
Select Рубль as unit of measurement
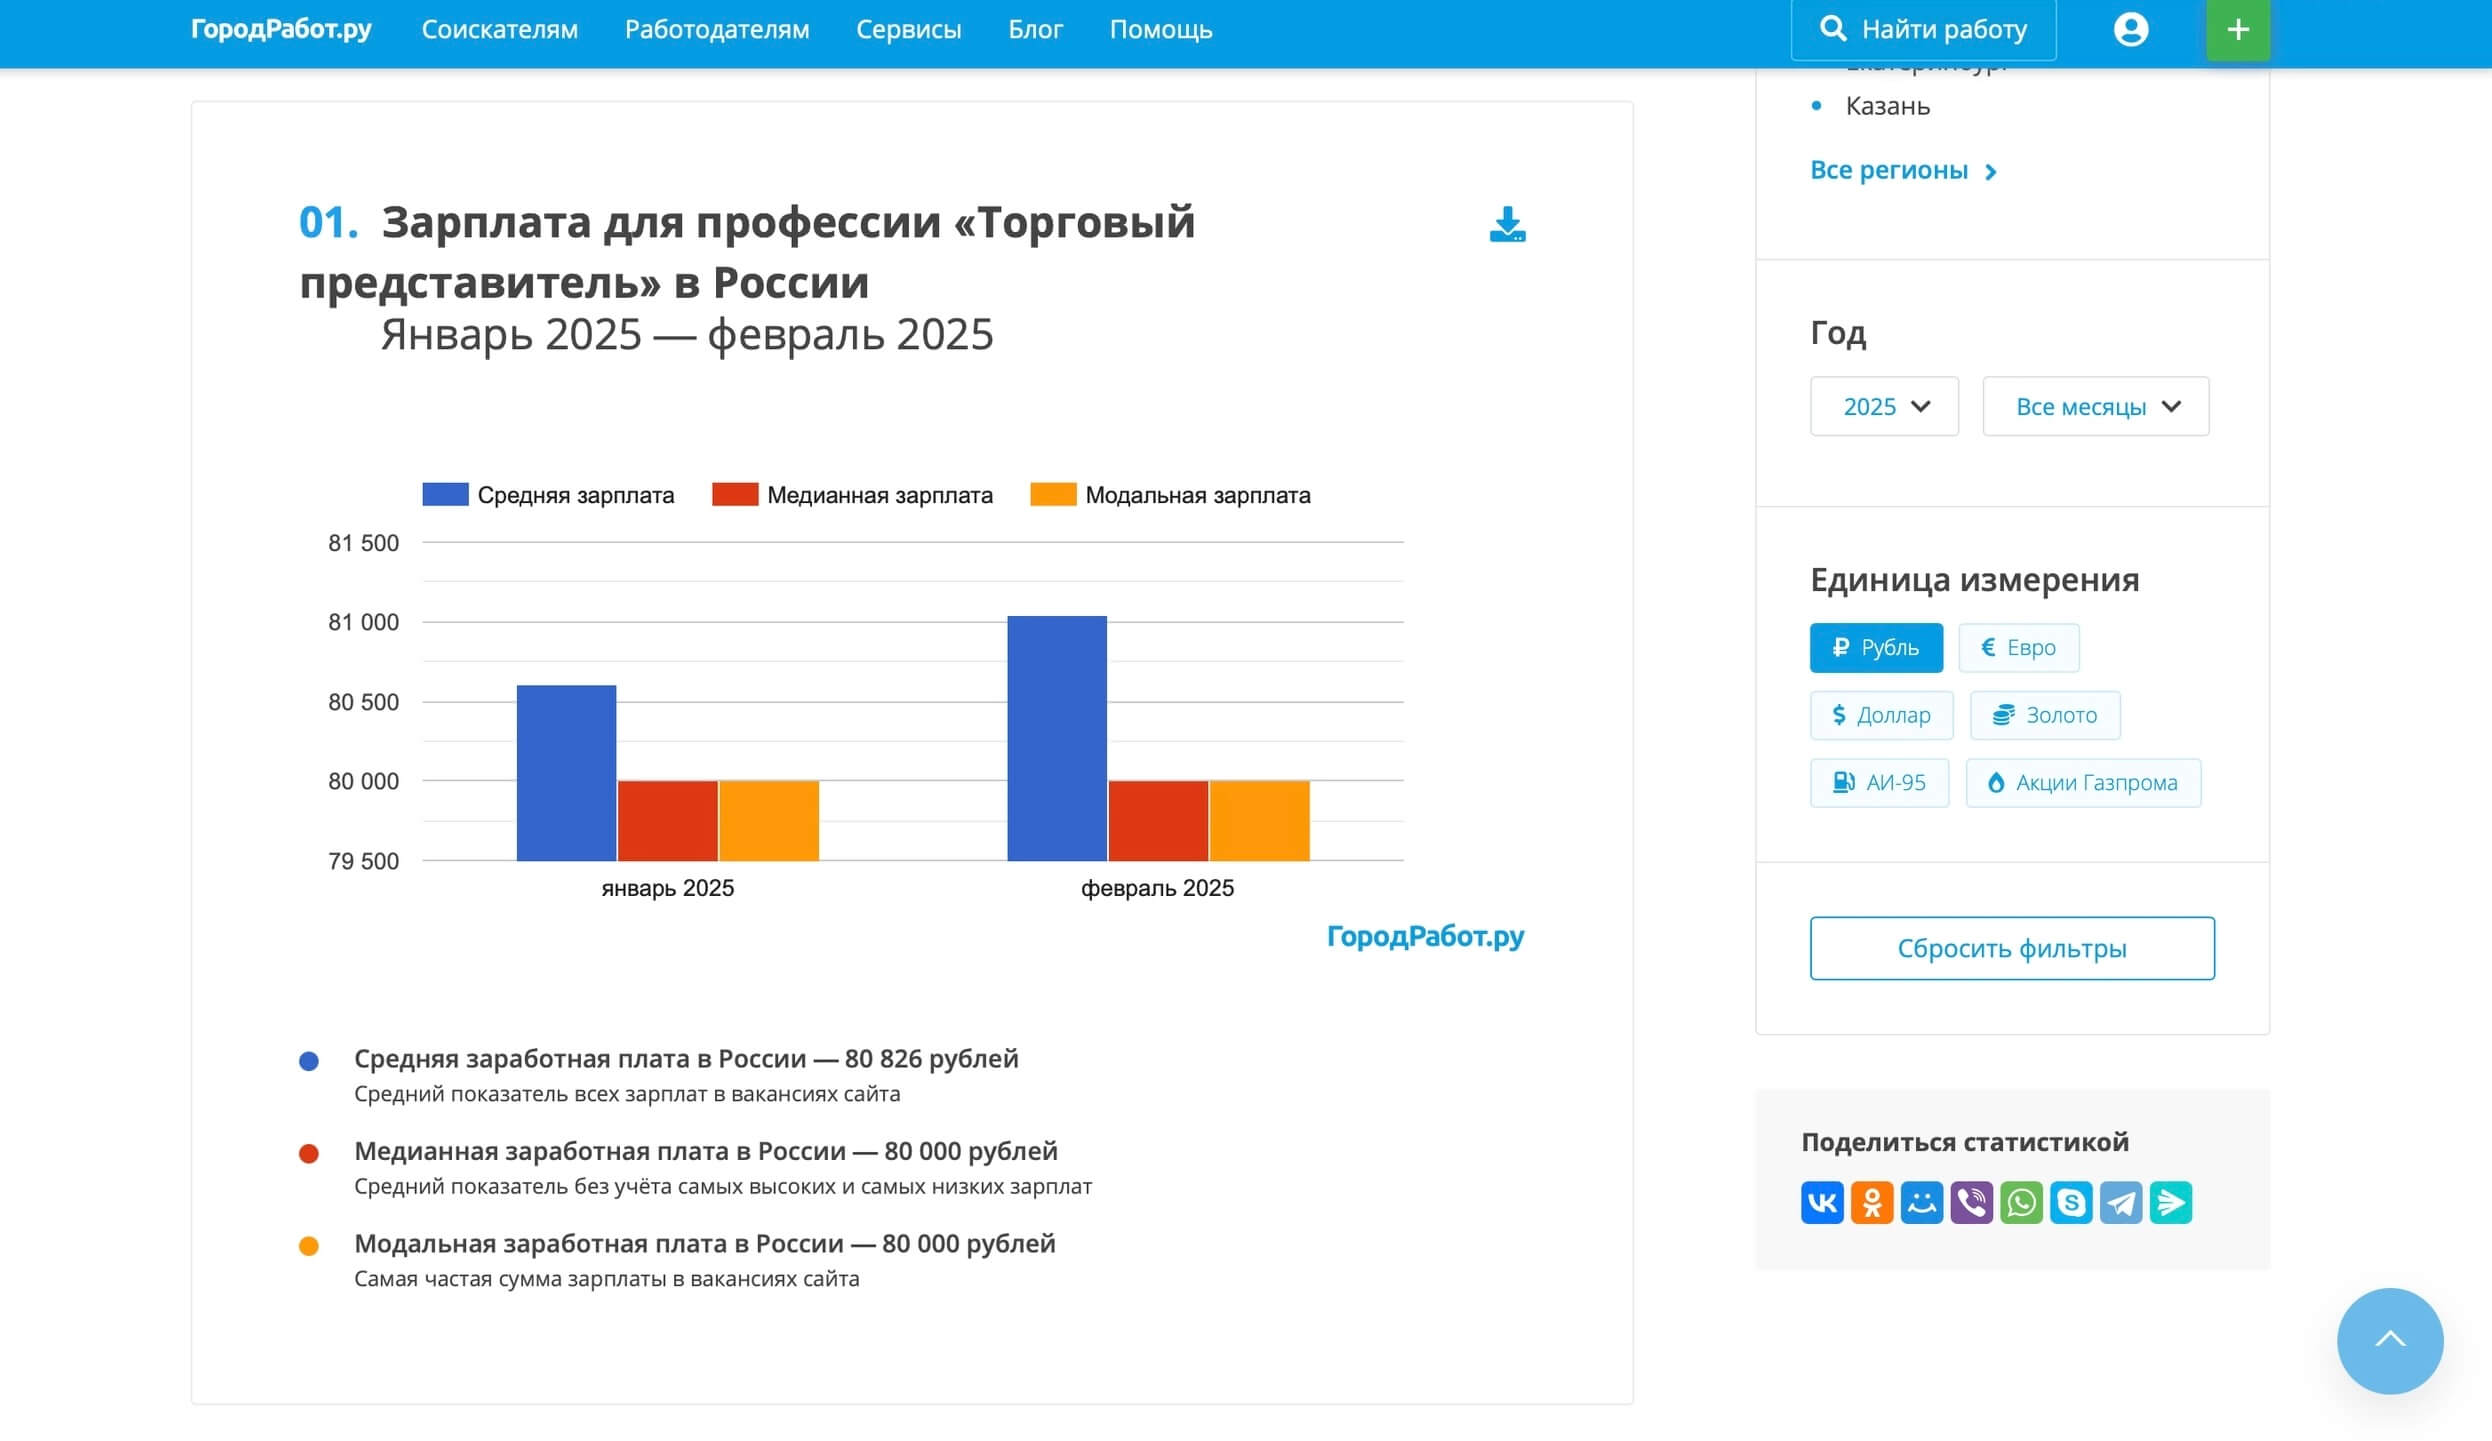1876,648
